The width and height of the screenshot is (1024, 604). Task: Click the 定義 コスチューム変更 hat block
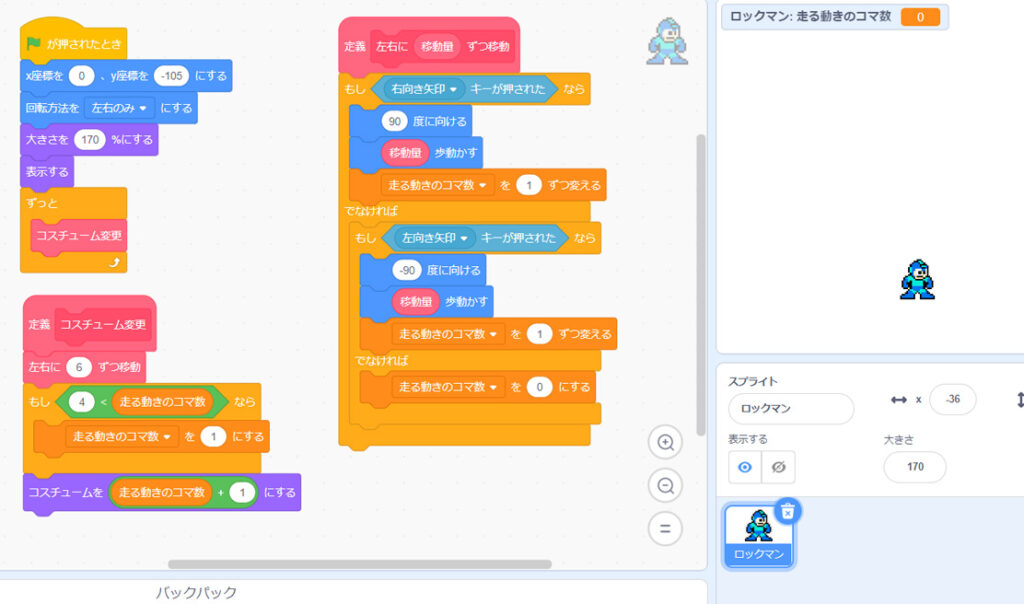[x=89, y=324]
